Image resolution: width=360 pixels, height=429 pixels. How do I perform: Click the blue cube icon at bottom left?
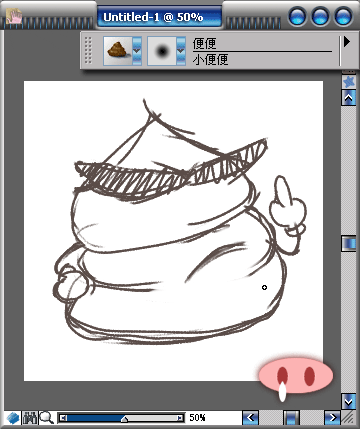[13, 418]
